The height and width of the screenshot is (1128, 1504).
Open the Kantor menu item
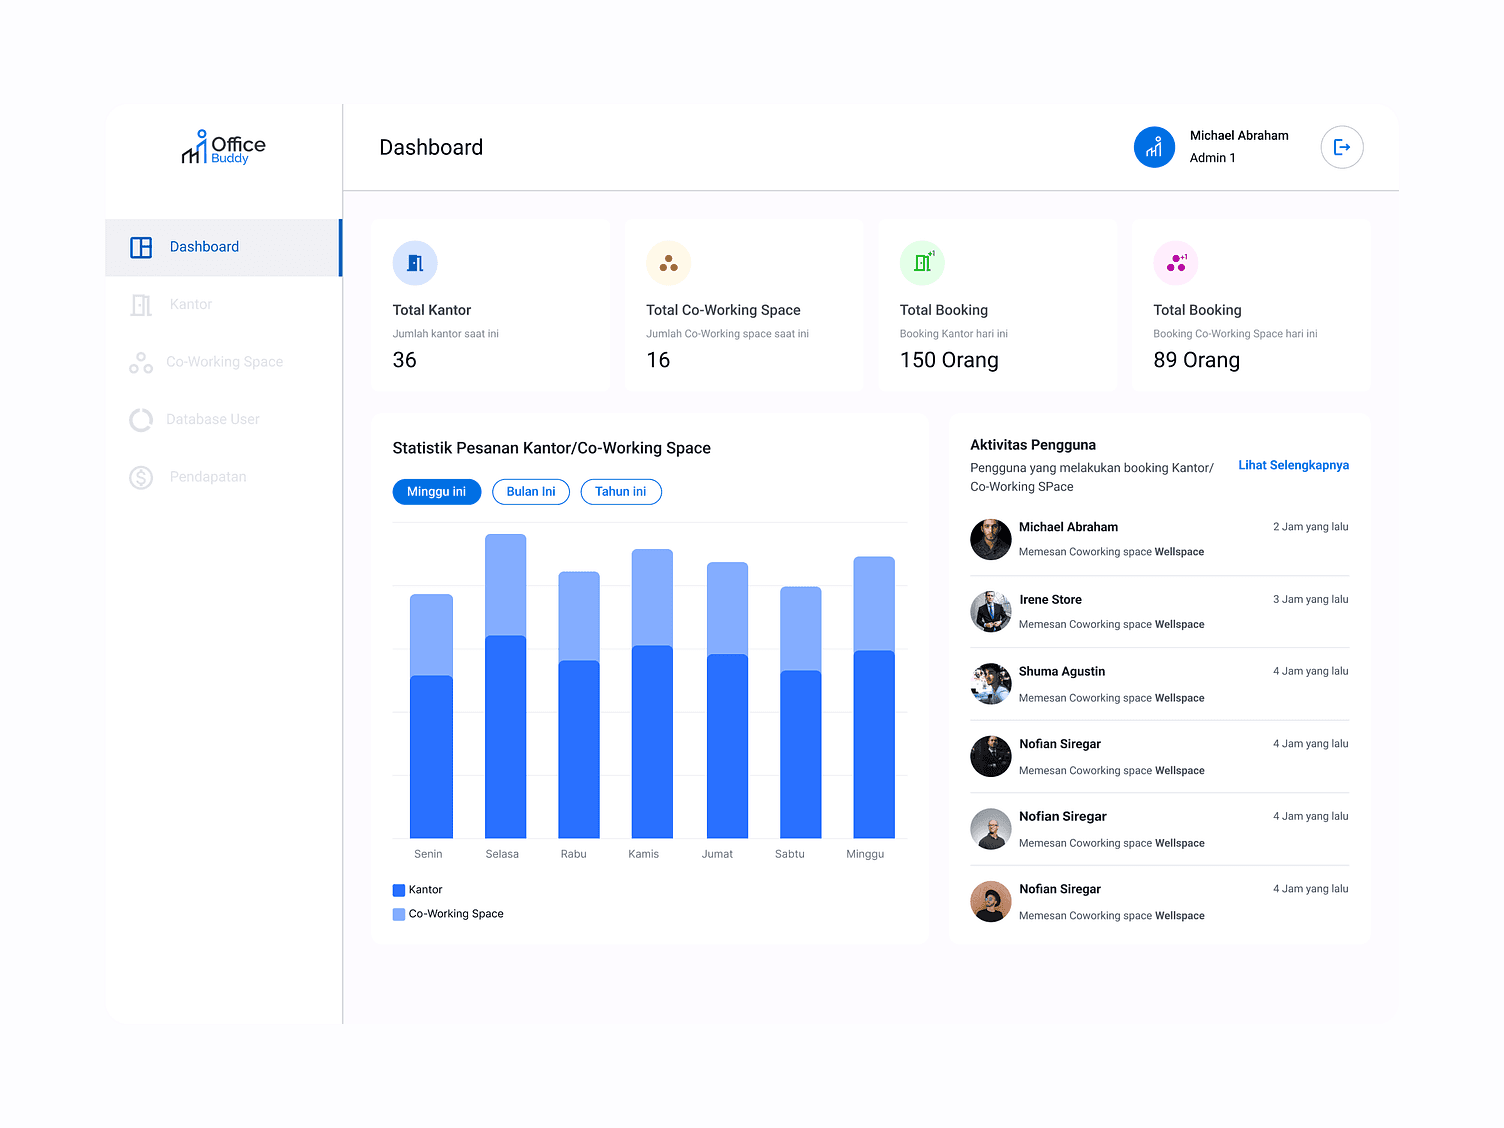point(223,305)
